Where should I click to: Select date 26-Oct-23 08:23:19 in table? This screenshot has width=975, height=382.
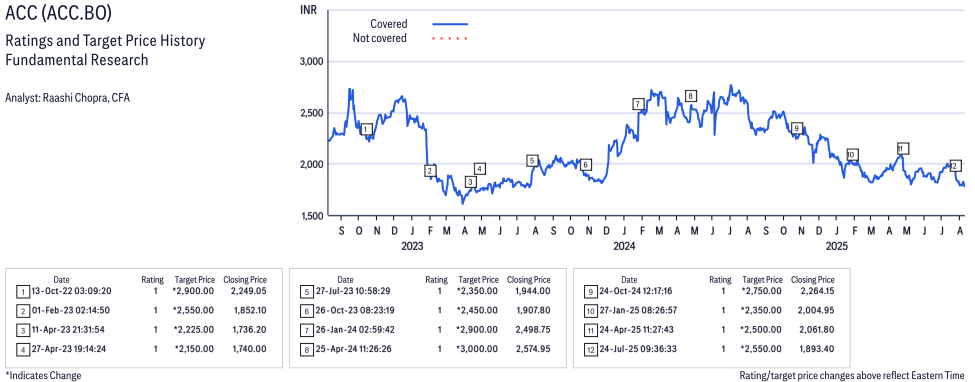coord(354,310)
